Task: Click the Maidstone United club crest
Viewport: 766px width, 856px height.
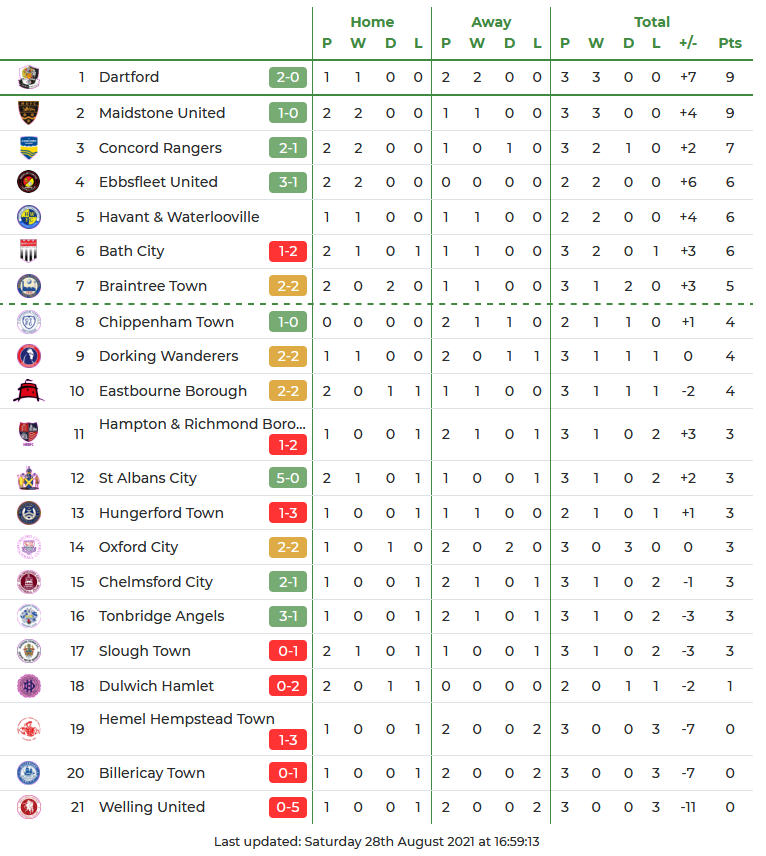Action: click(x=29, y=113)
